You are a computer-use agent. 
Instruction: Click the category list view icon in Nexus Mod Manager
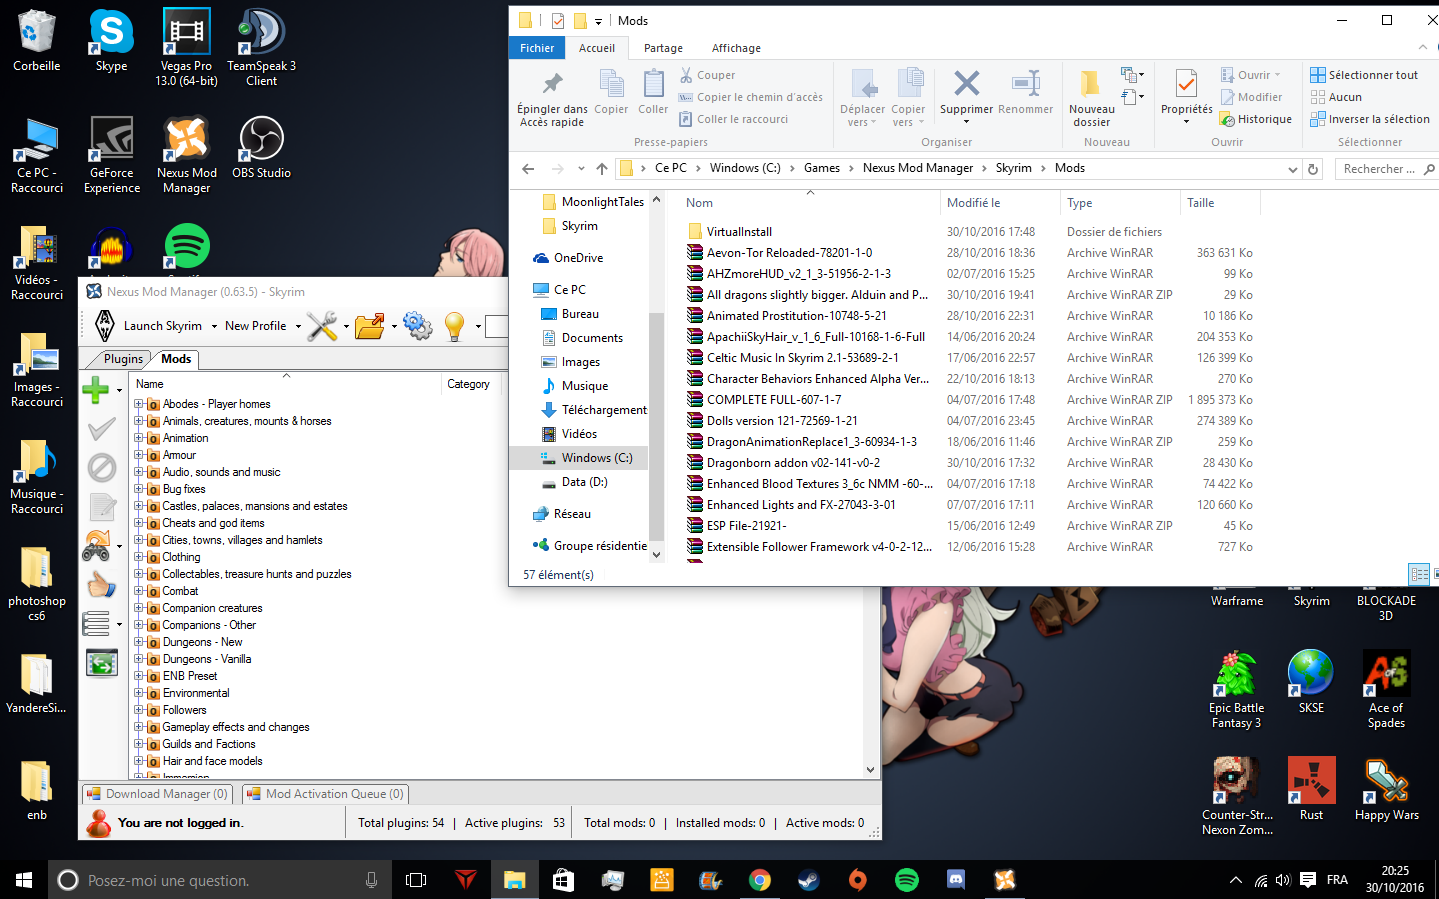coord(96,623)
